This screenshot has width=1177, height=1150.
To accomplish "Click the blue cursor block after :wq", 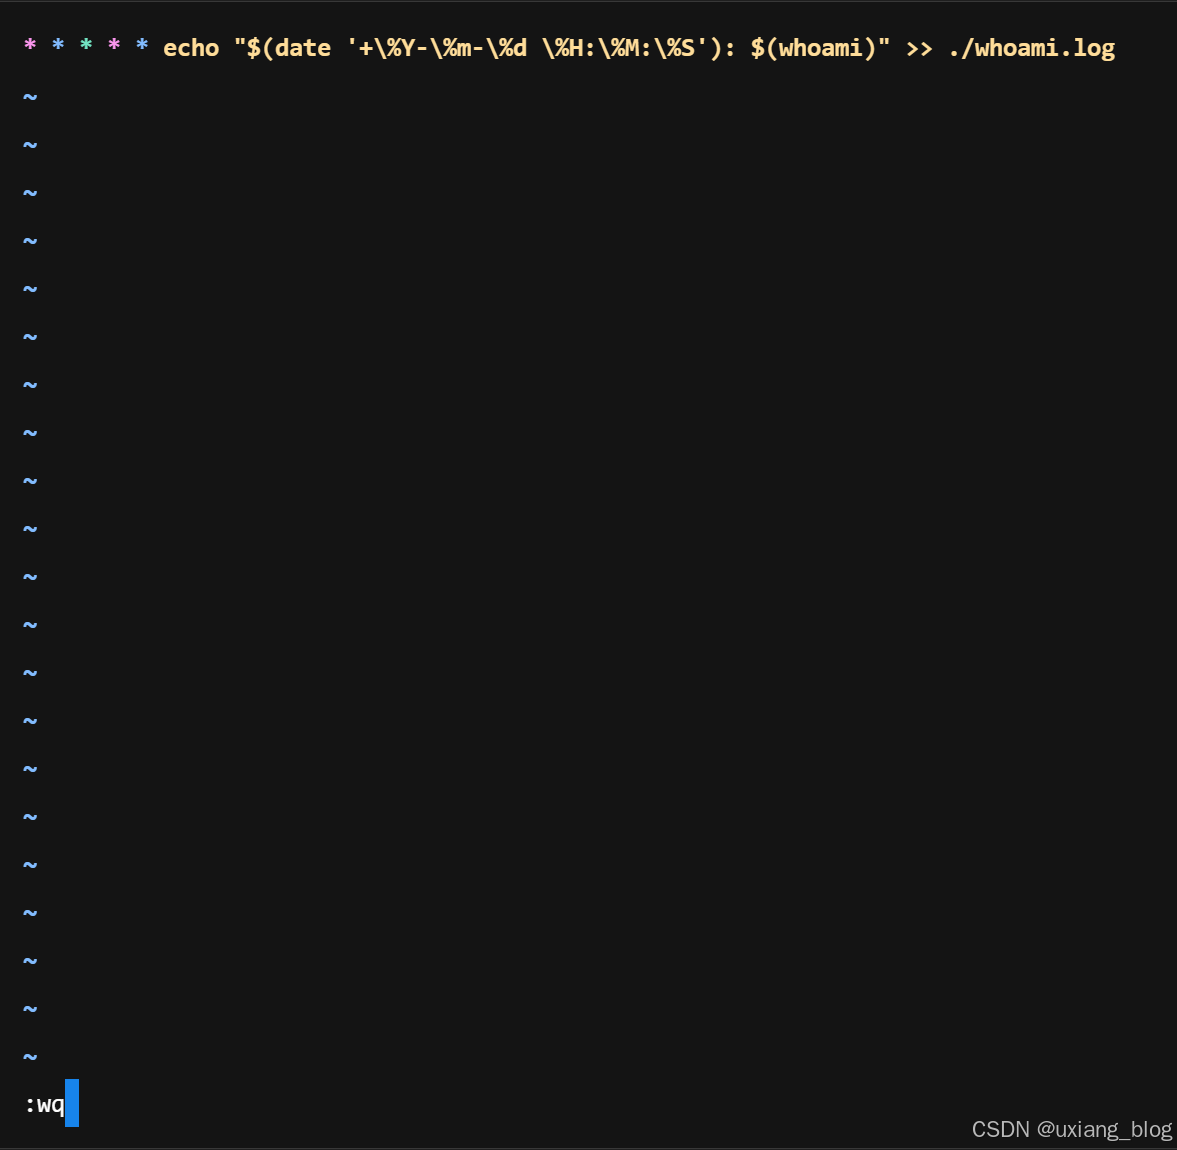I will click(x=72, y=1103).
